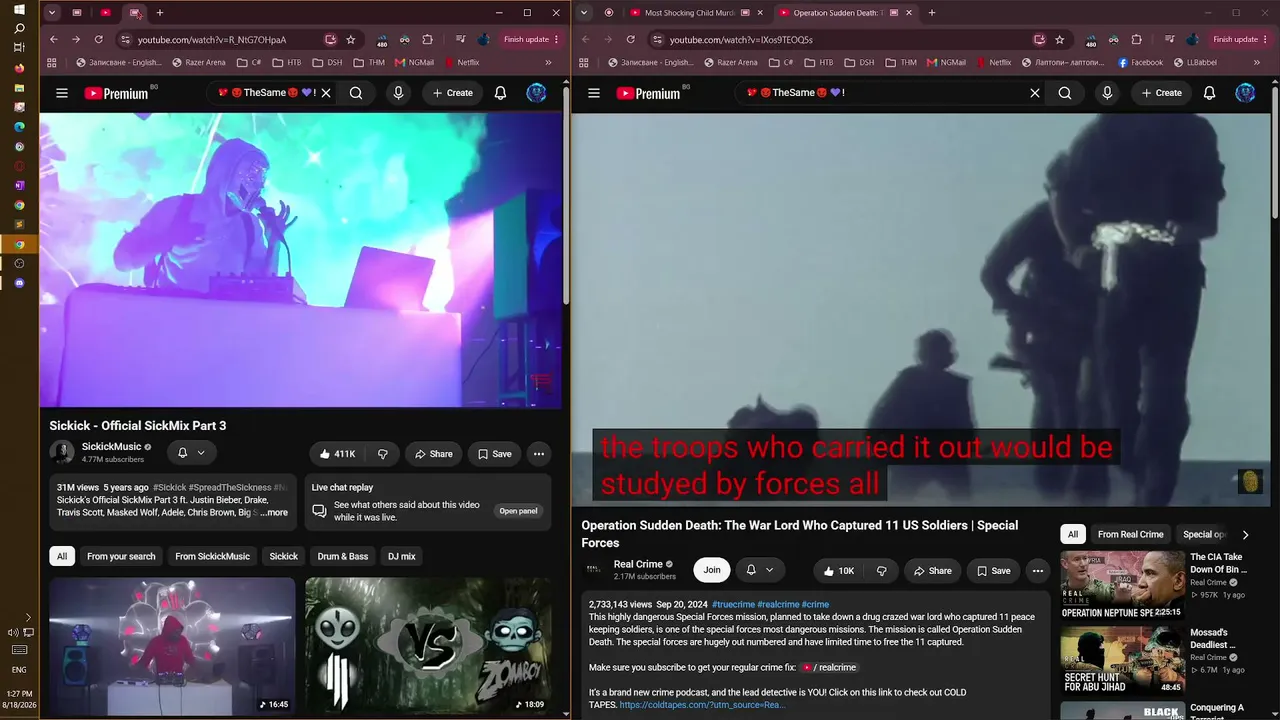This screenshot has width=1280, height=720.
Task: Select the All chip in left window
Action: click(62, 556)
